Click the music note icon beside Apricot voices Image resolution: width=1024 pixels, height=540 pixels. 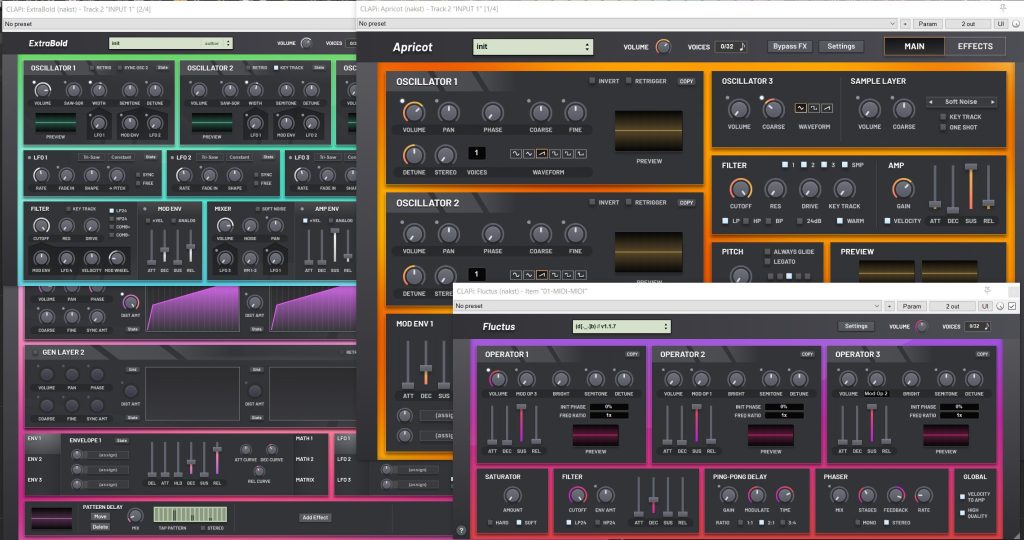pos(743,46)
